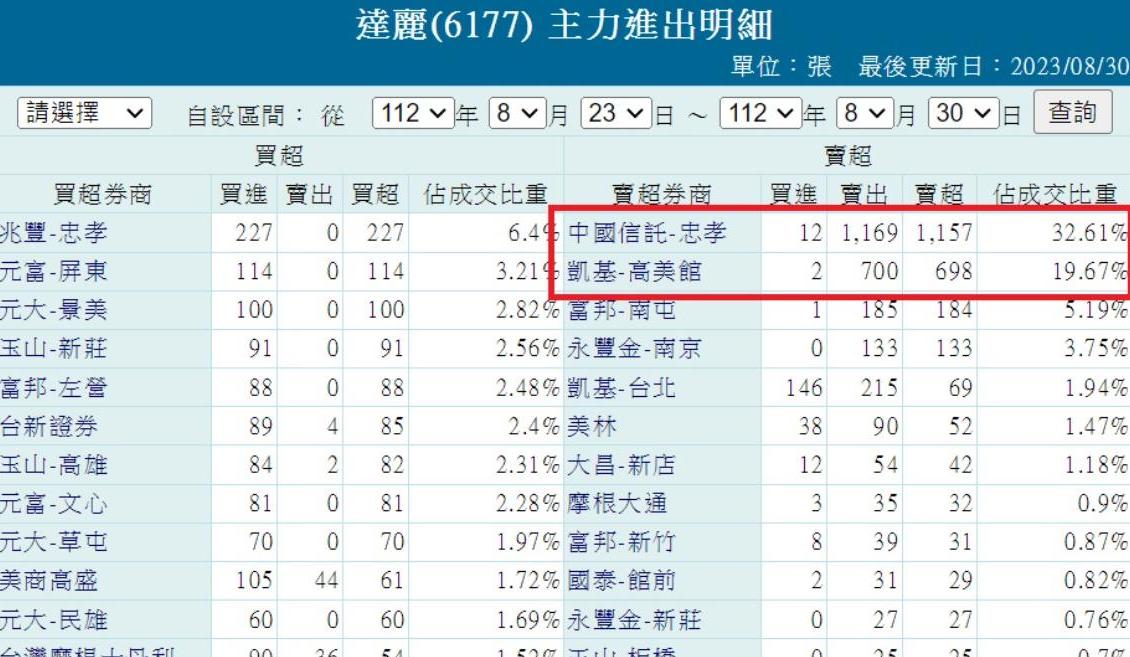Select the 中國信託-忠孝 seller broker
Screen dimensions: 1130x657
648,233
